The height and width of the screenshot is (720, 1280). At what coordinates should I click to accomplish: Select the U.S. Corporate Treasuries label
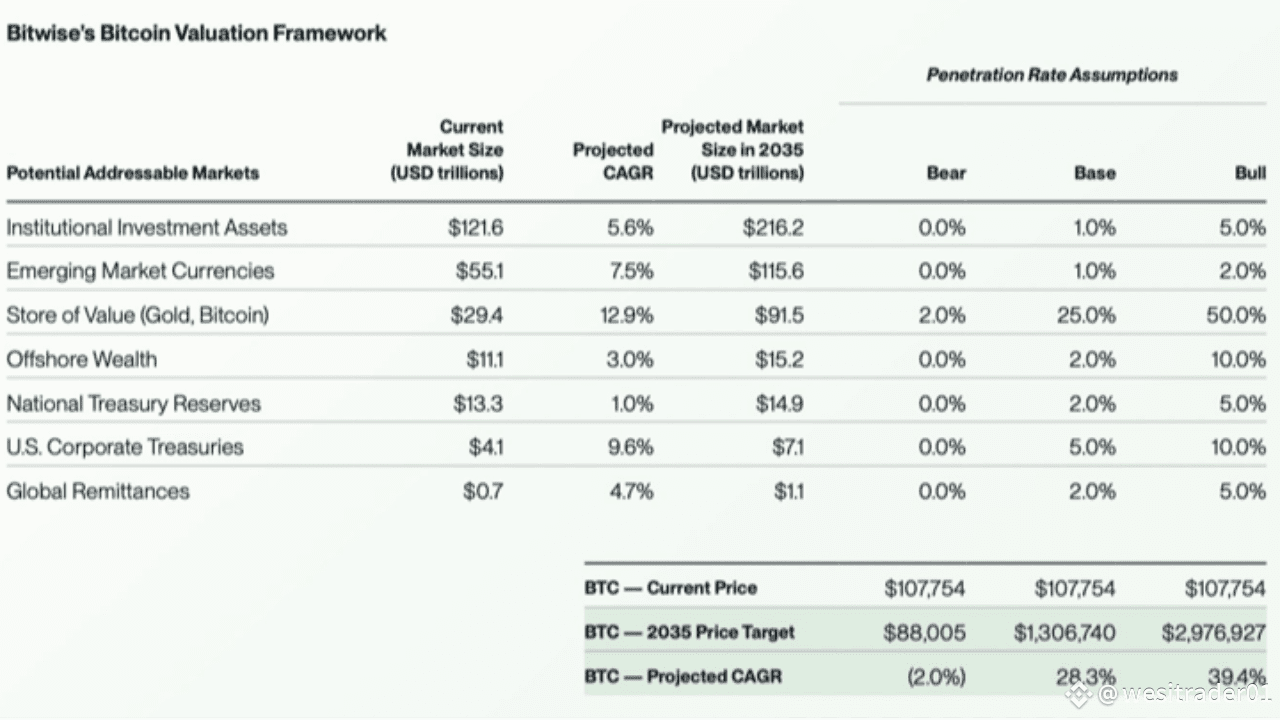tap(125, 447)
